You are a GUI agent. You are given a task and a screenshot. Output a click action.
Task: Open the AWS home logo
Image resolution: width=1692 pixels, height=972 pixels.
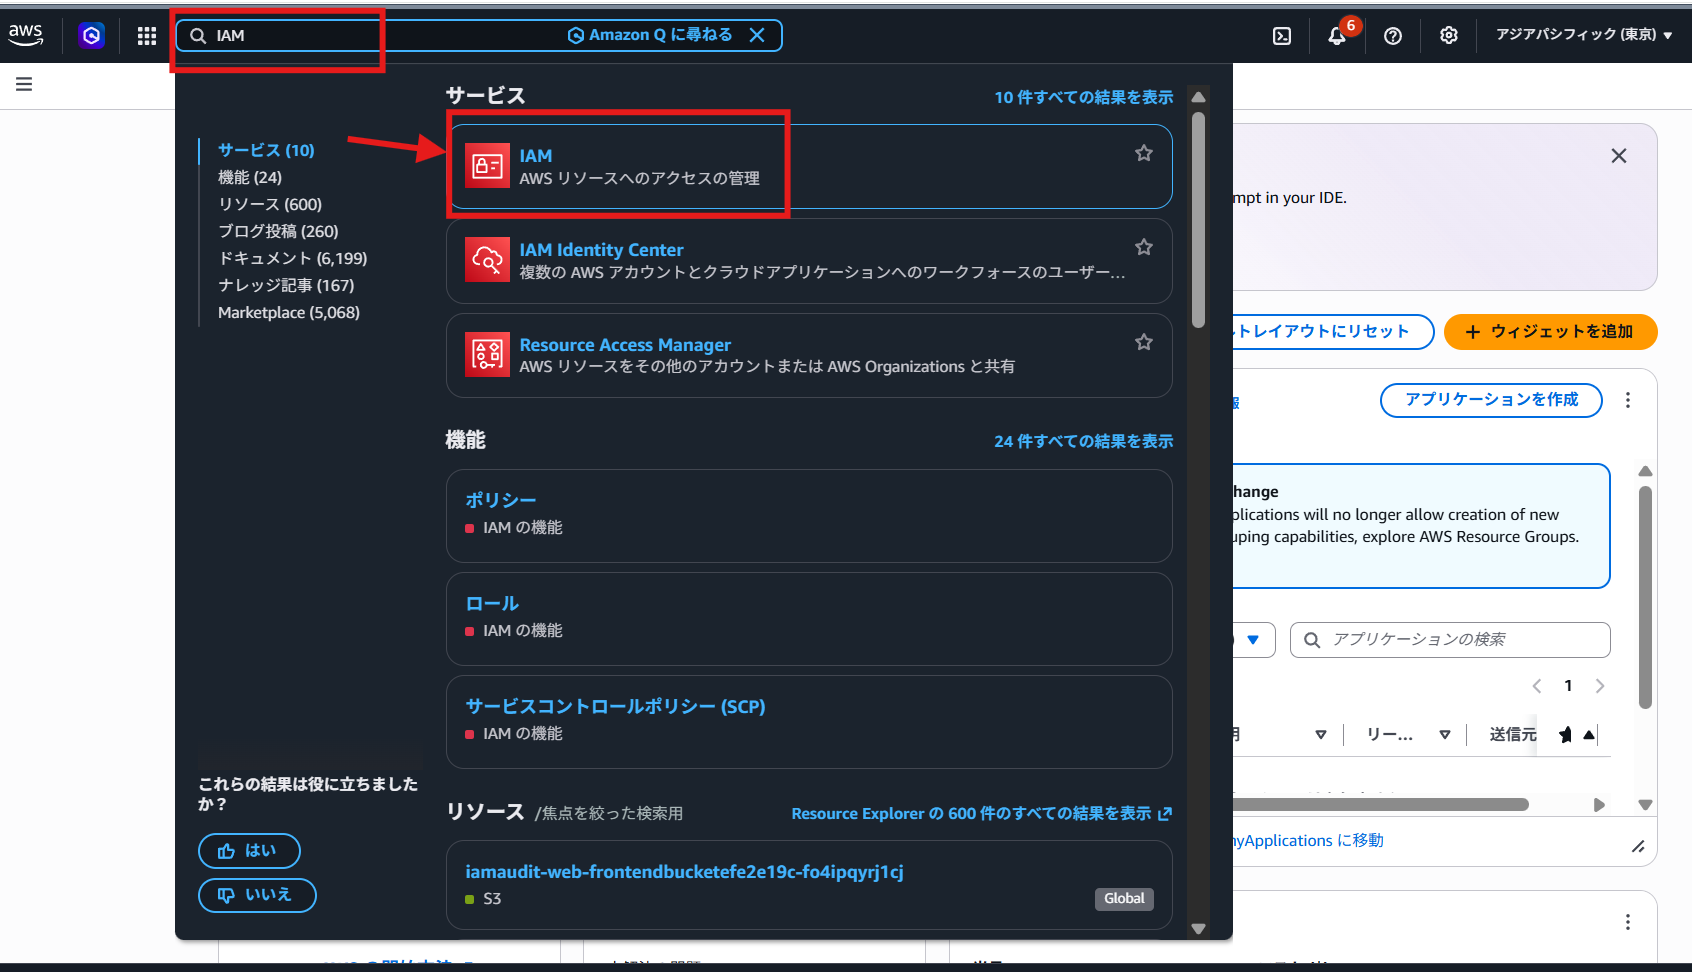(26, 34)
